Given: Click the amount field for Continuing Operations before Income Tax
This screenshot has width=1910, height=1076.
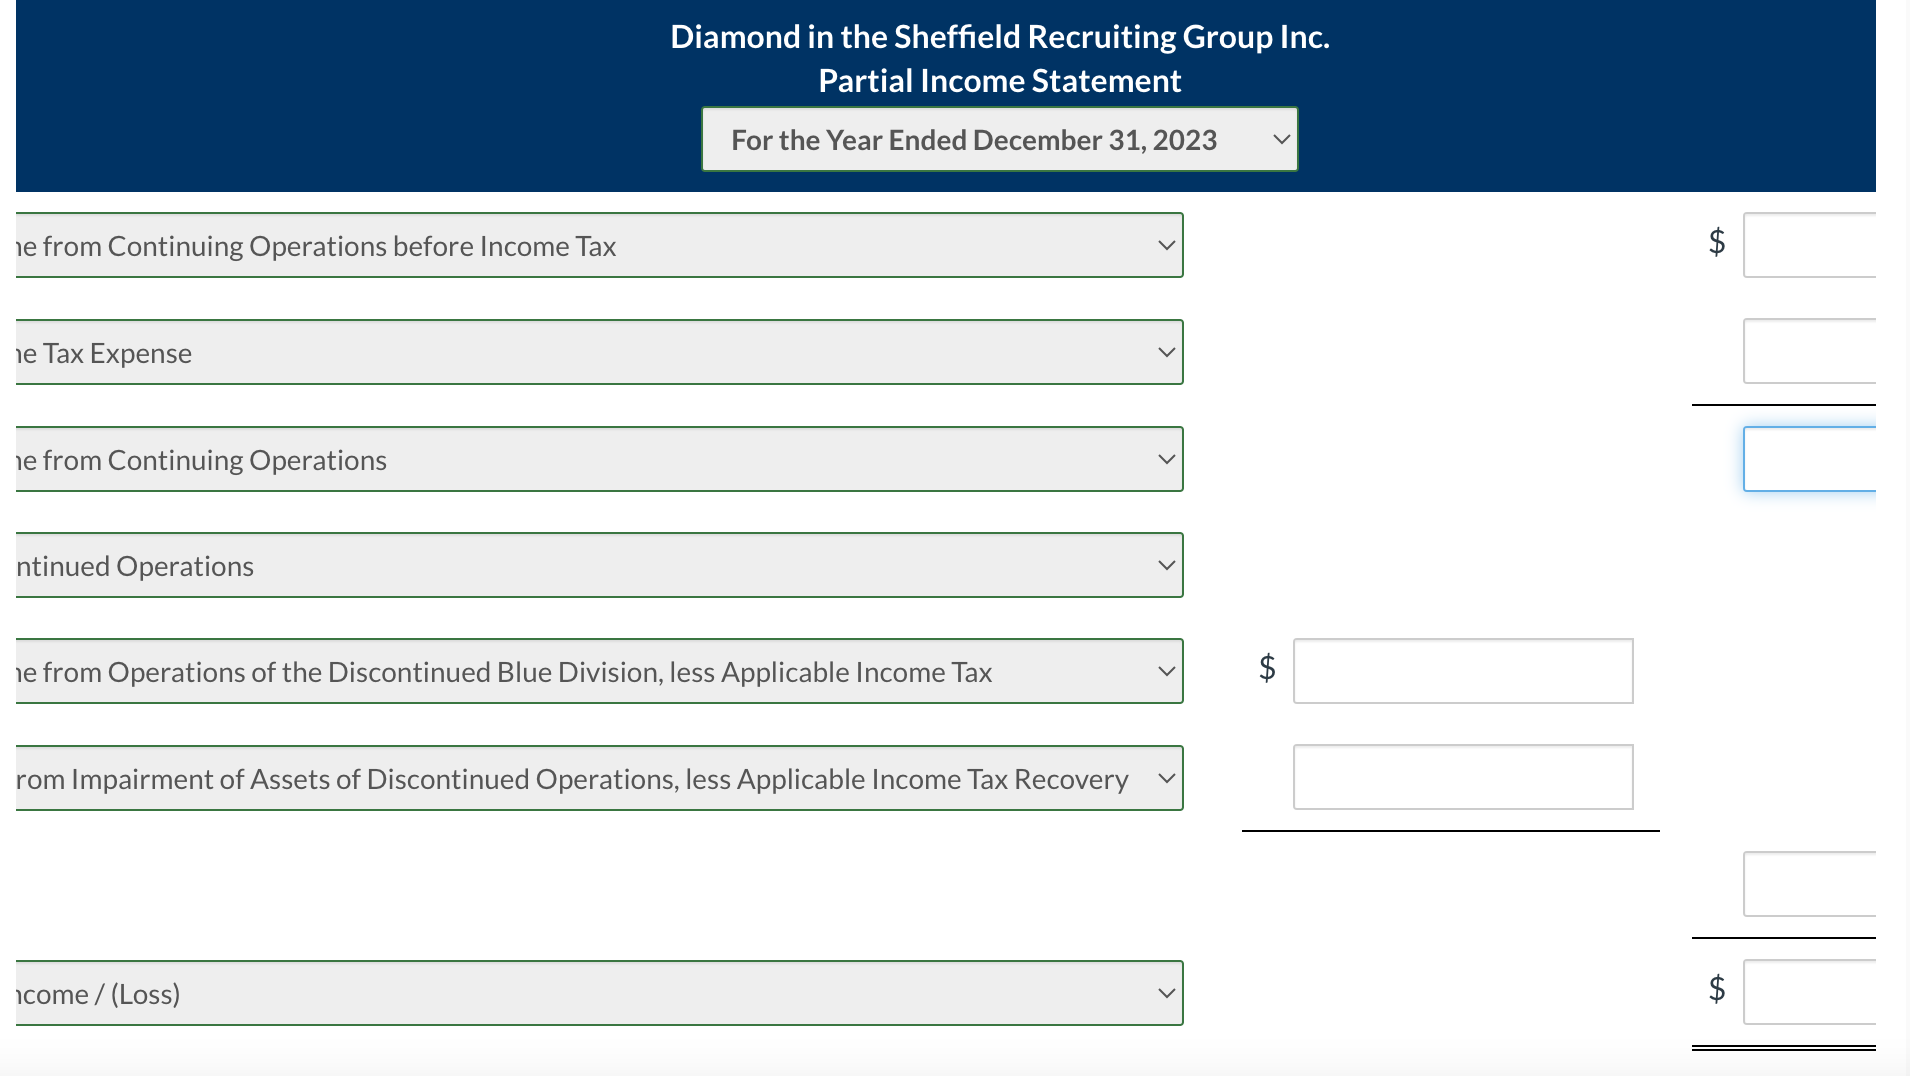Looking at the screenshot, I should [1809, 245].
